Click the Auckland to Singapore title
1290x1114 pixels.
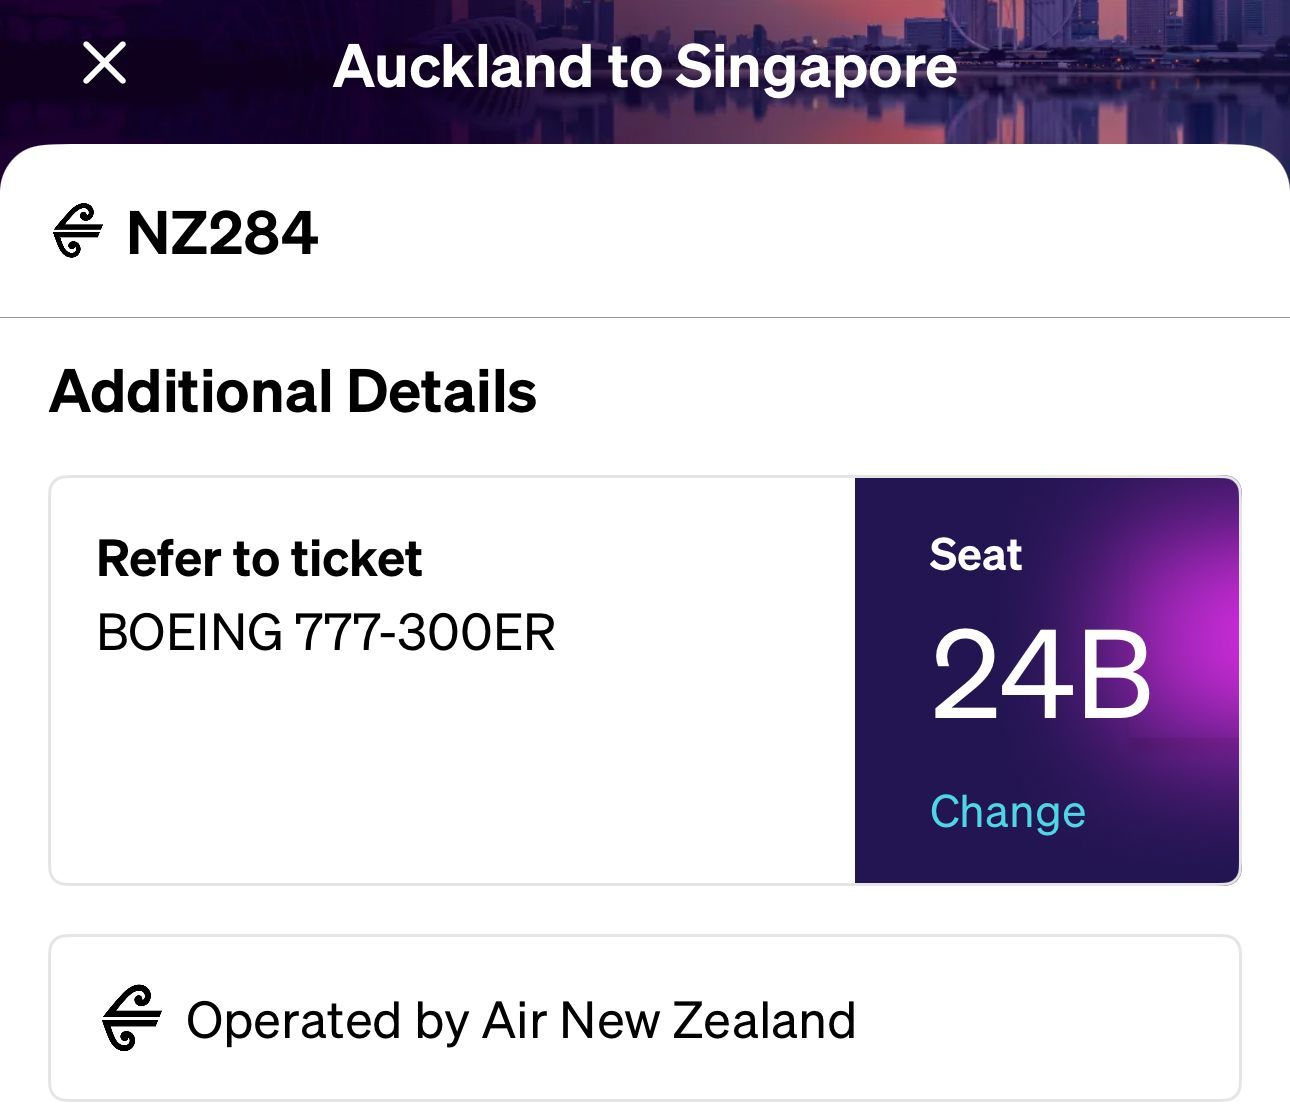(645, 66)
